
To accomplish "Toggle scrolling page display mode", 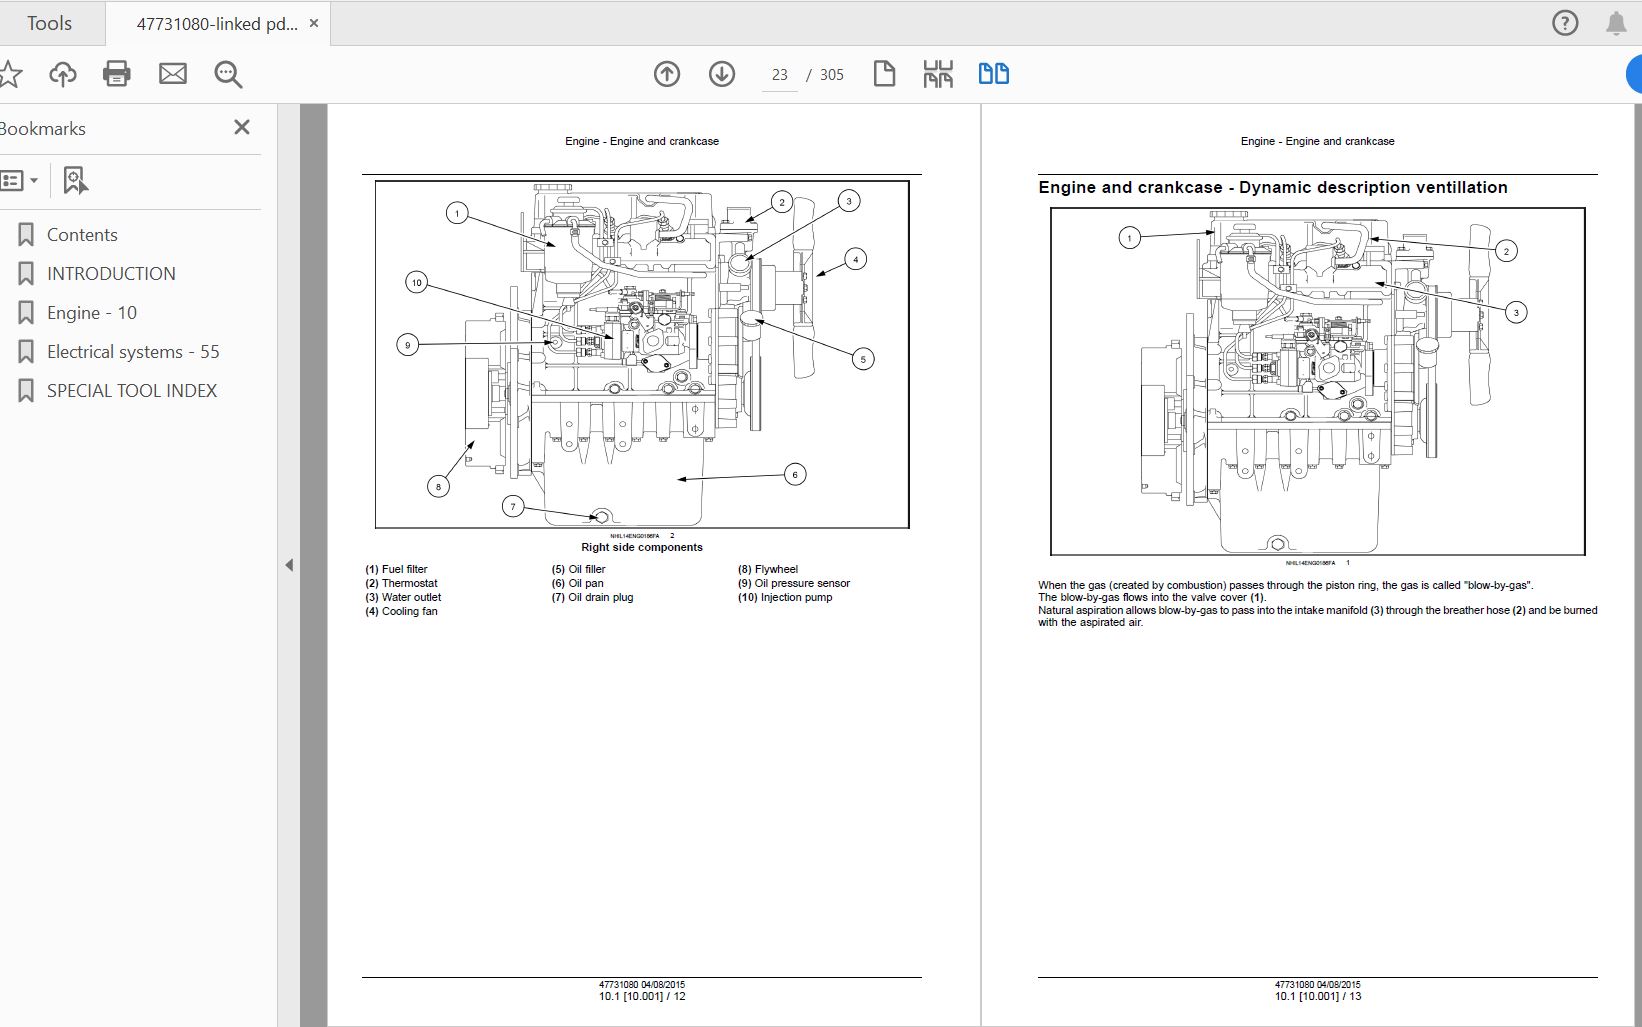I will tap(938, 74).
